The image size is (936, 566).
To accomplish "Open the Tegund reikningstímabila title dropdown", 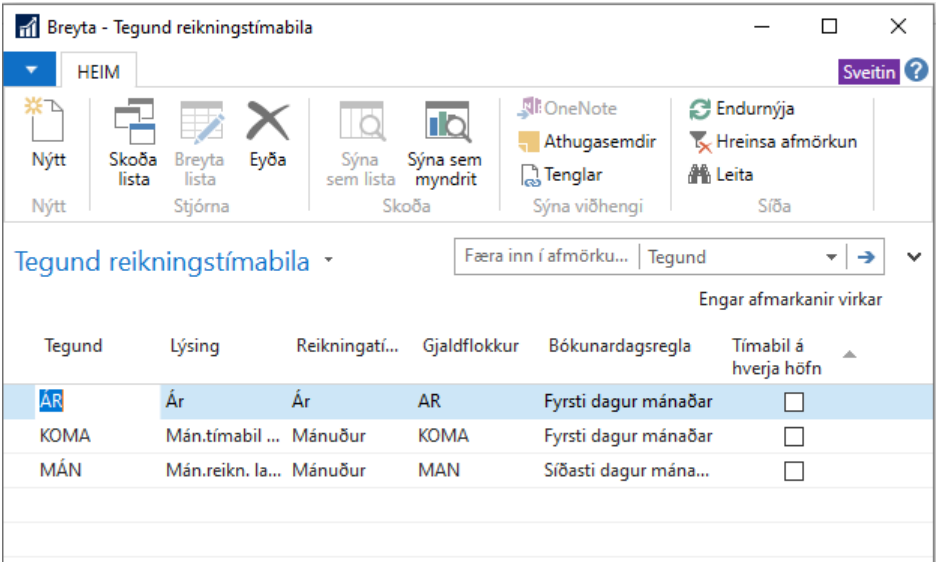I will (330, 263).
